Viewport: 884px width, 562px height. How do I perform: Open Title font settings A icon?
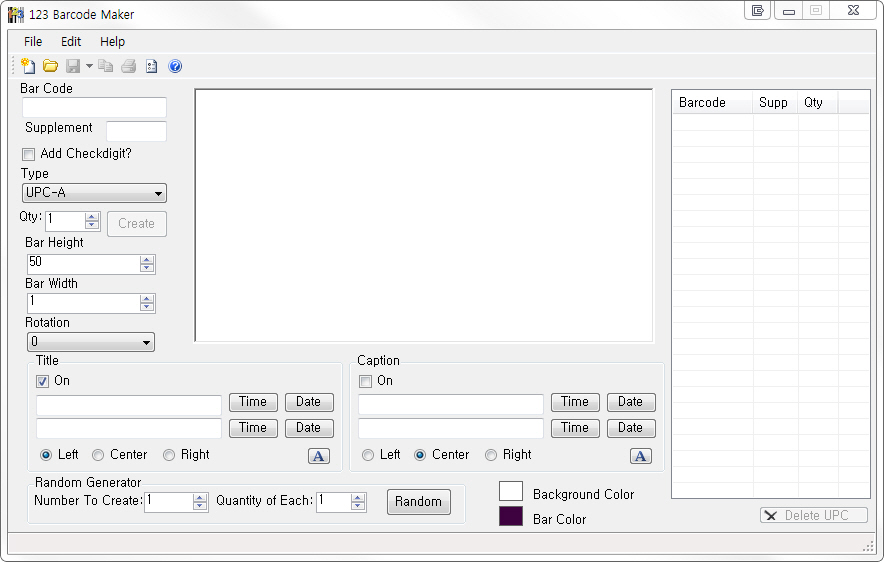[319, 456]
